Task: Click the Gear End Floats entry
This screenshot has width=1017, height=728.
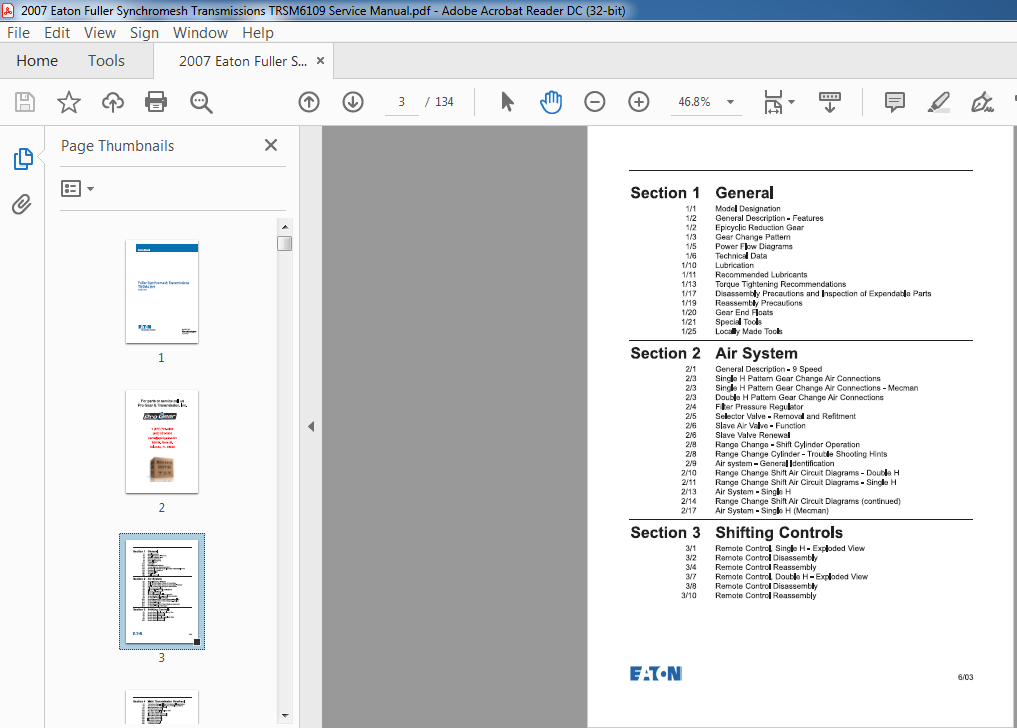Action: click(x=744, y=313)
